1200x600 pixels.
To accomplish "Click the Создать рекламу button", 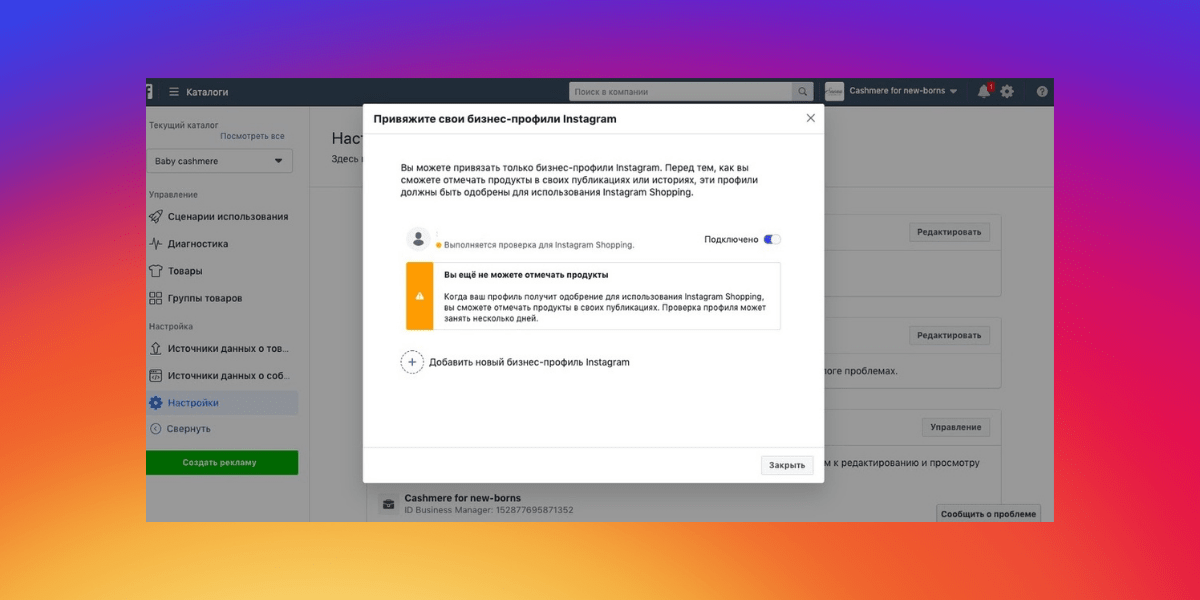I will point(222,462).
